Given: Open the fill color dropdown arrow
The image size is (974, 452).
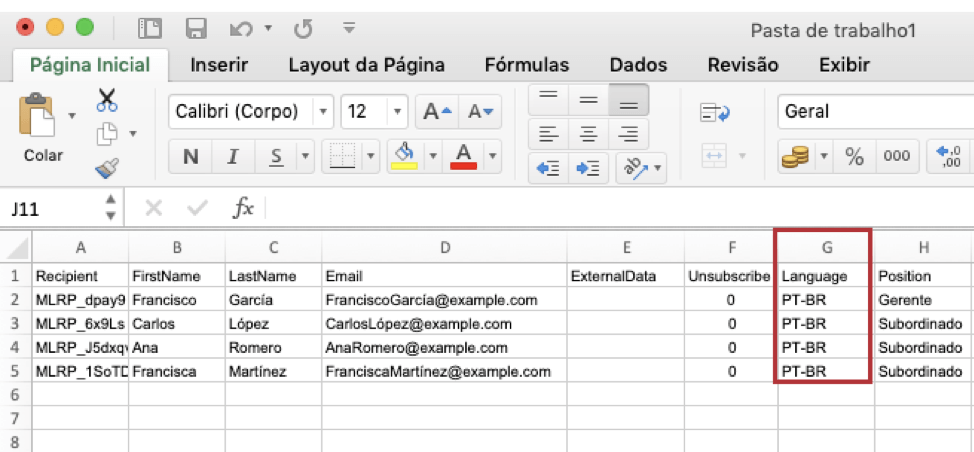Looking at the screenshot, I should (x=433, y=156).
